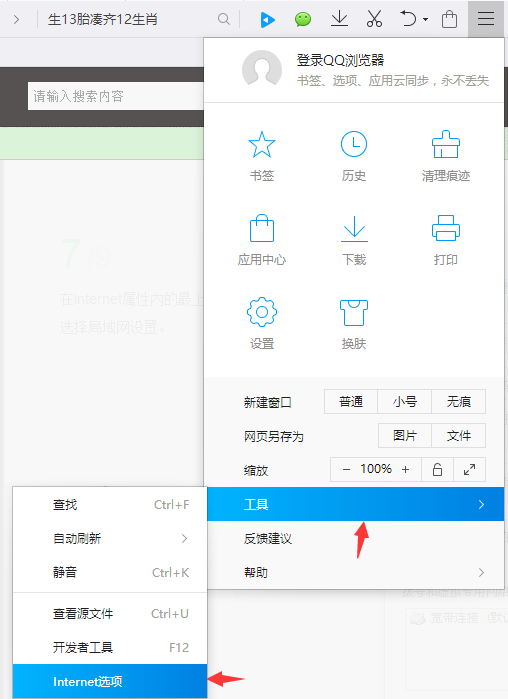Screen dimensions: 508x699
Task: Select the Internet选项 menu entry
Action: pos(110,681)
